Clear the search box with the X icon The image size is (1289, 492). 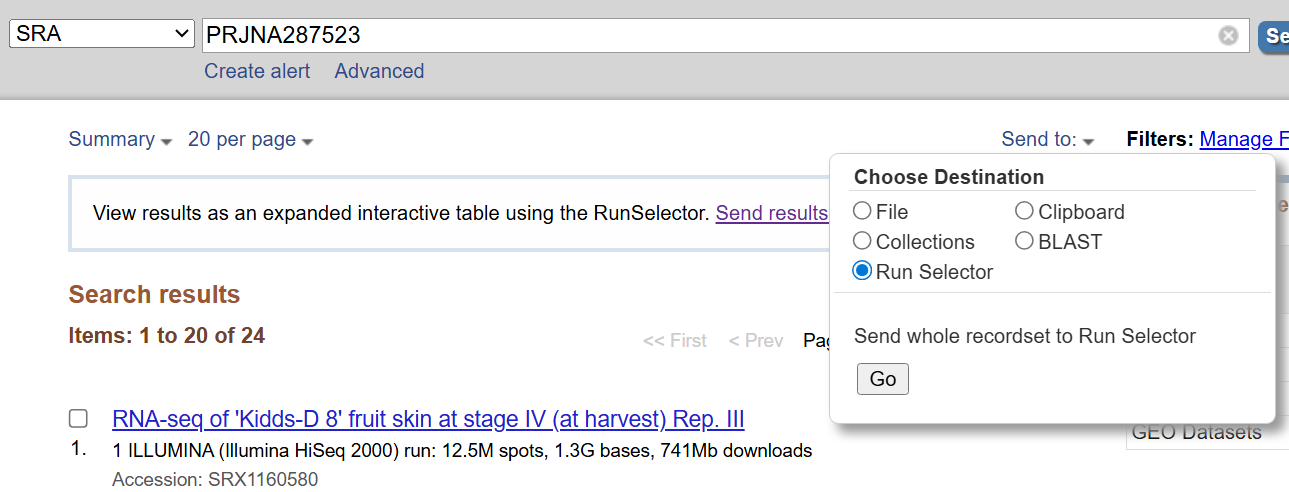(x=1228, y=35)
